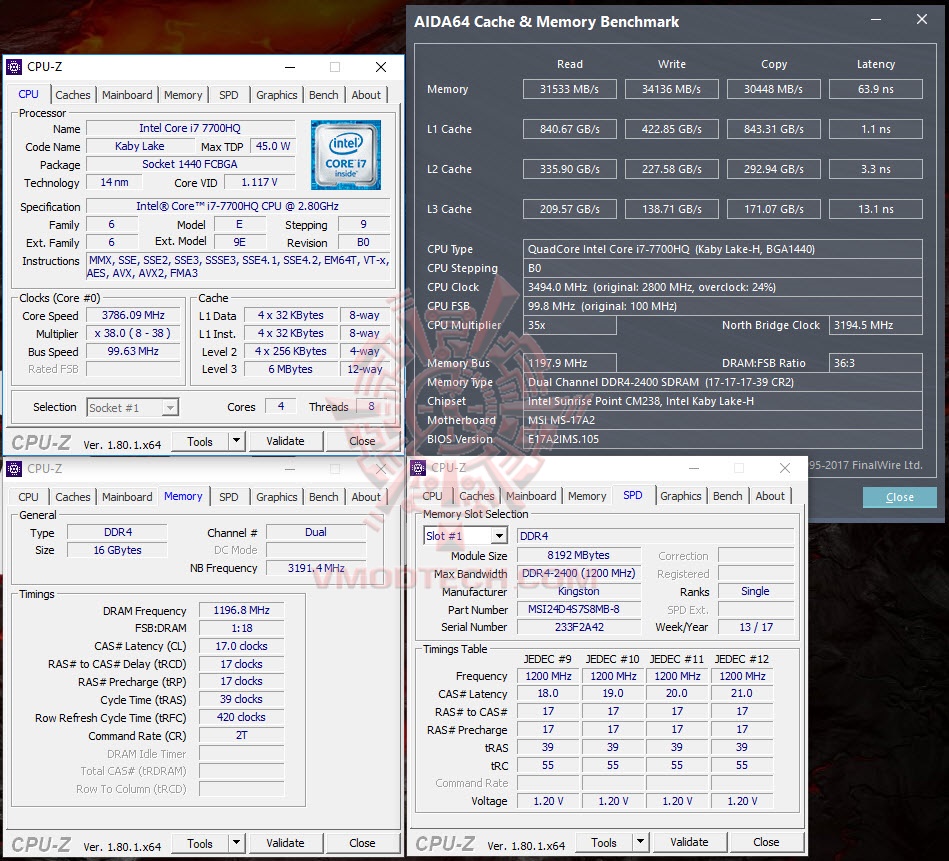Screen dimensions: 949x861
Task: Click Tools button in top CPU-Z window
Action: point(200,441)
